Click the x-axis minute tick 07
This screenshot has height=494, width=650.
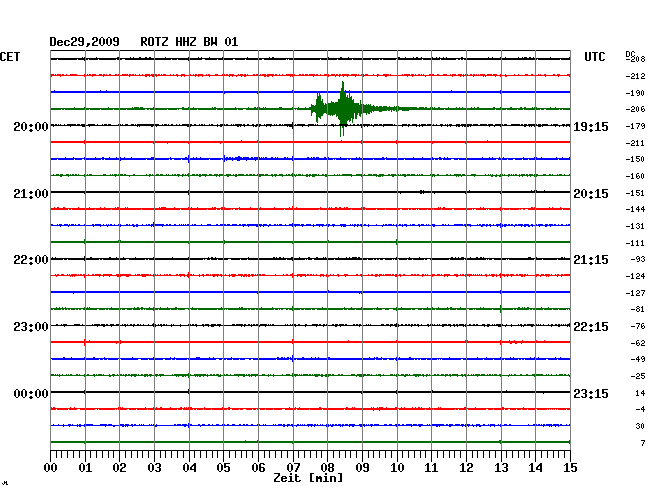[293, 467]
